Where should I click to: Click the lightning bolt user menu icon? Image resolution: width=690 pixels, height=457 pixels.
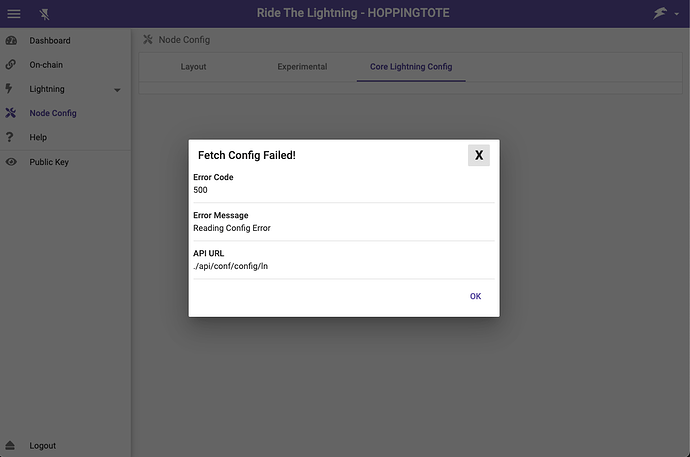point(660,13)
